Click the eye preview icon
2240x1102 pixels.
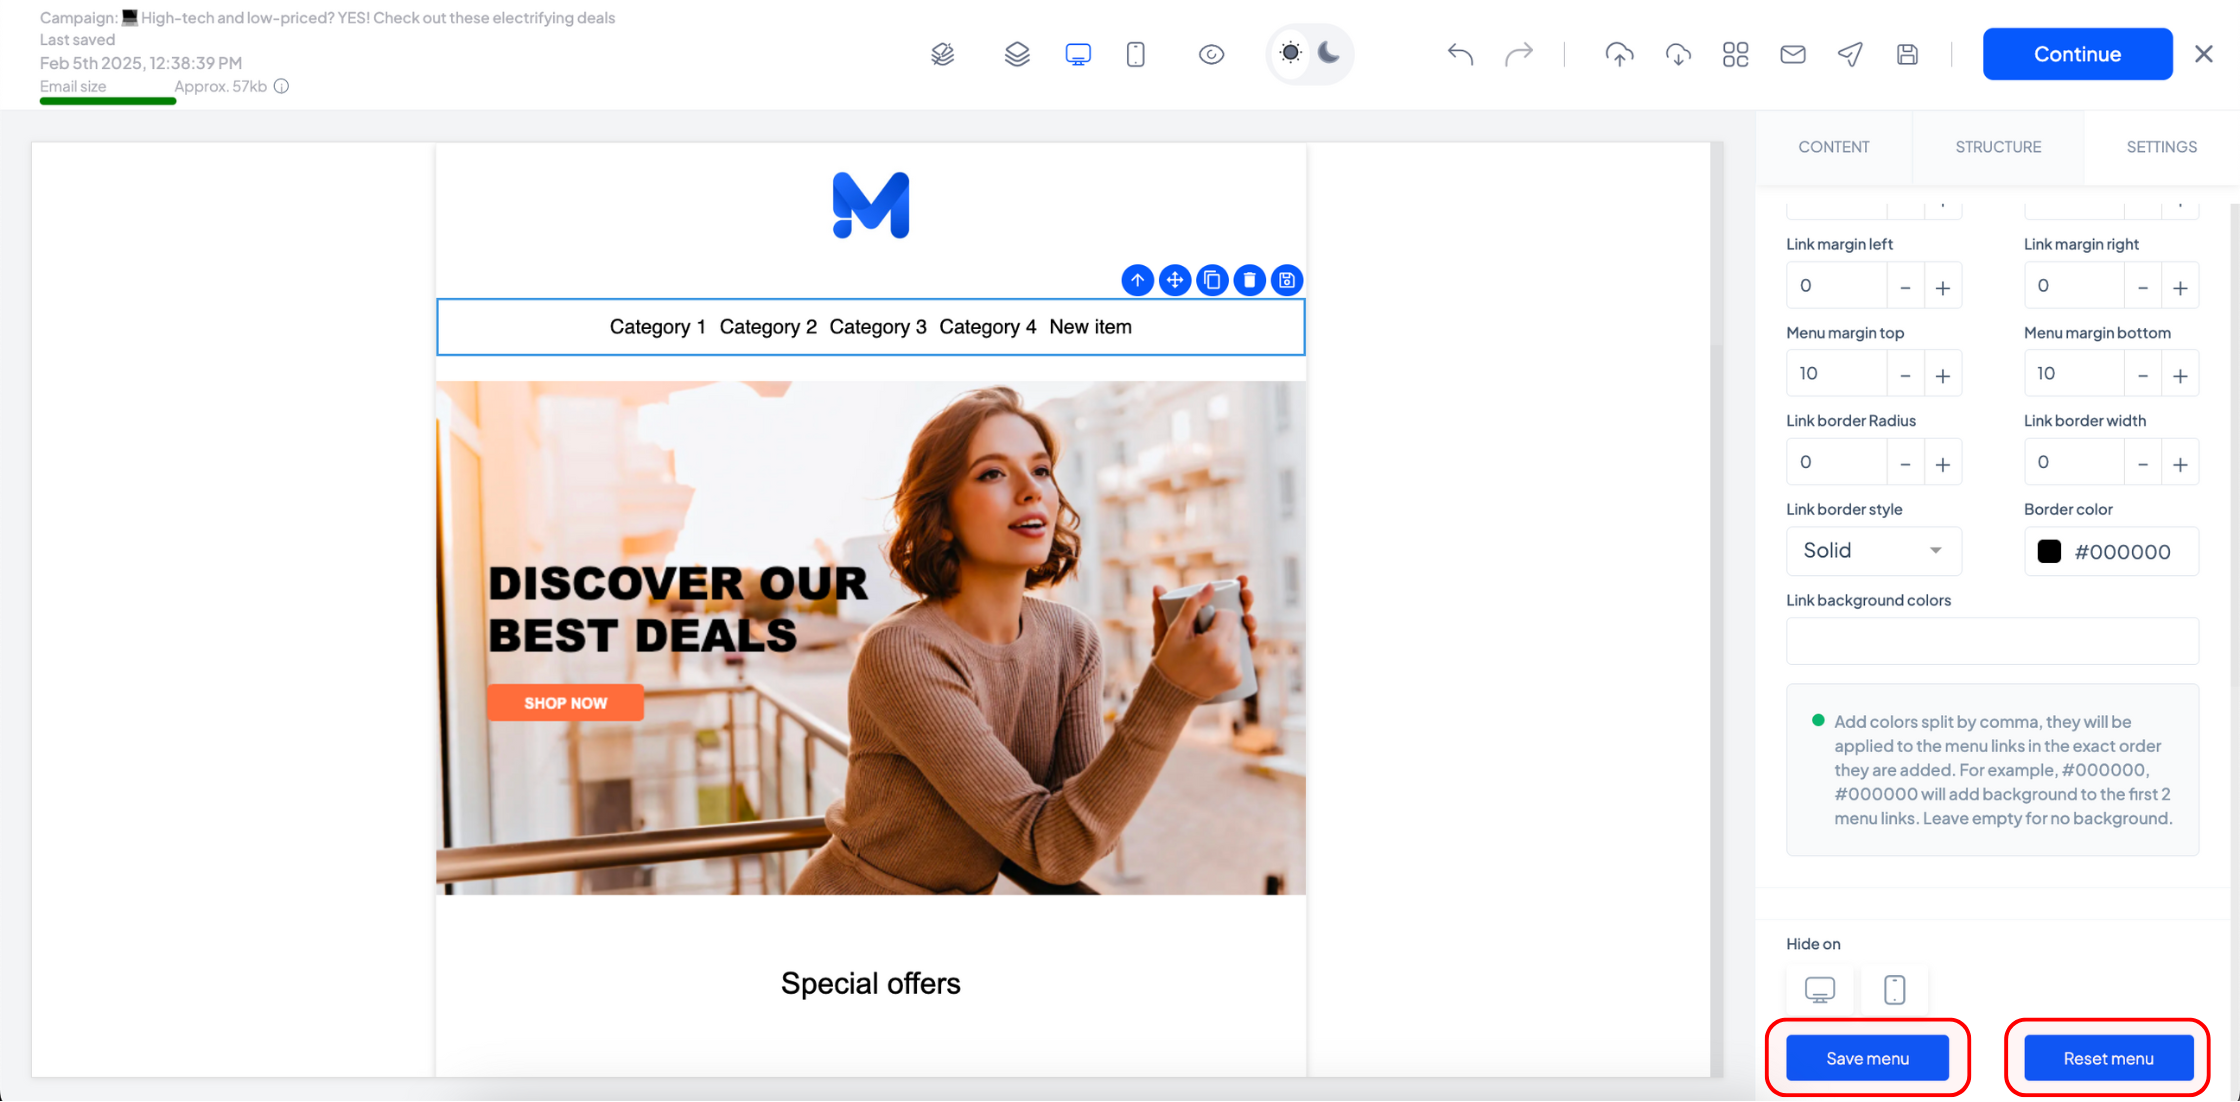coord(1211,54)
